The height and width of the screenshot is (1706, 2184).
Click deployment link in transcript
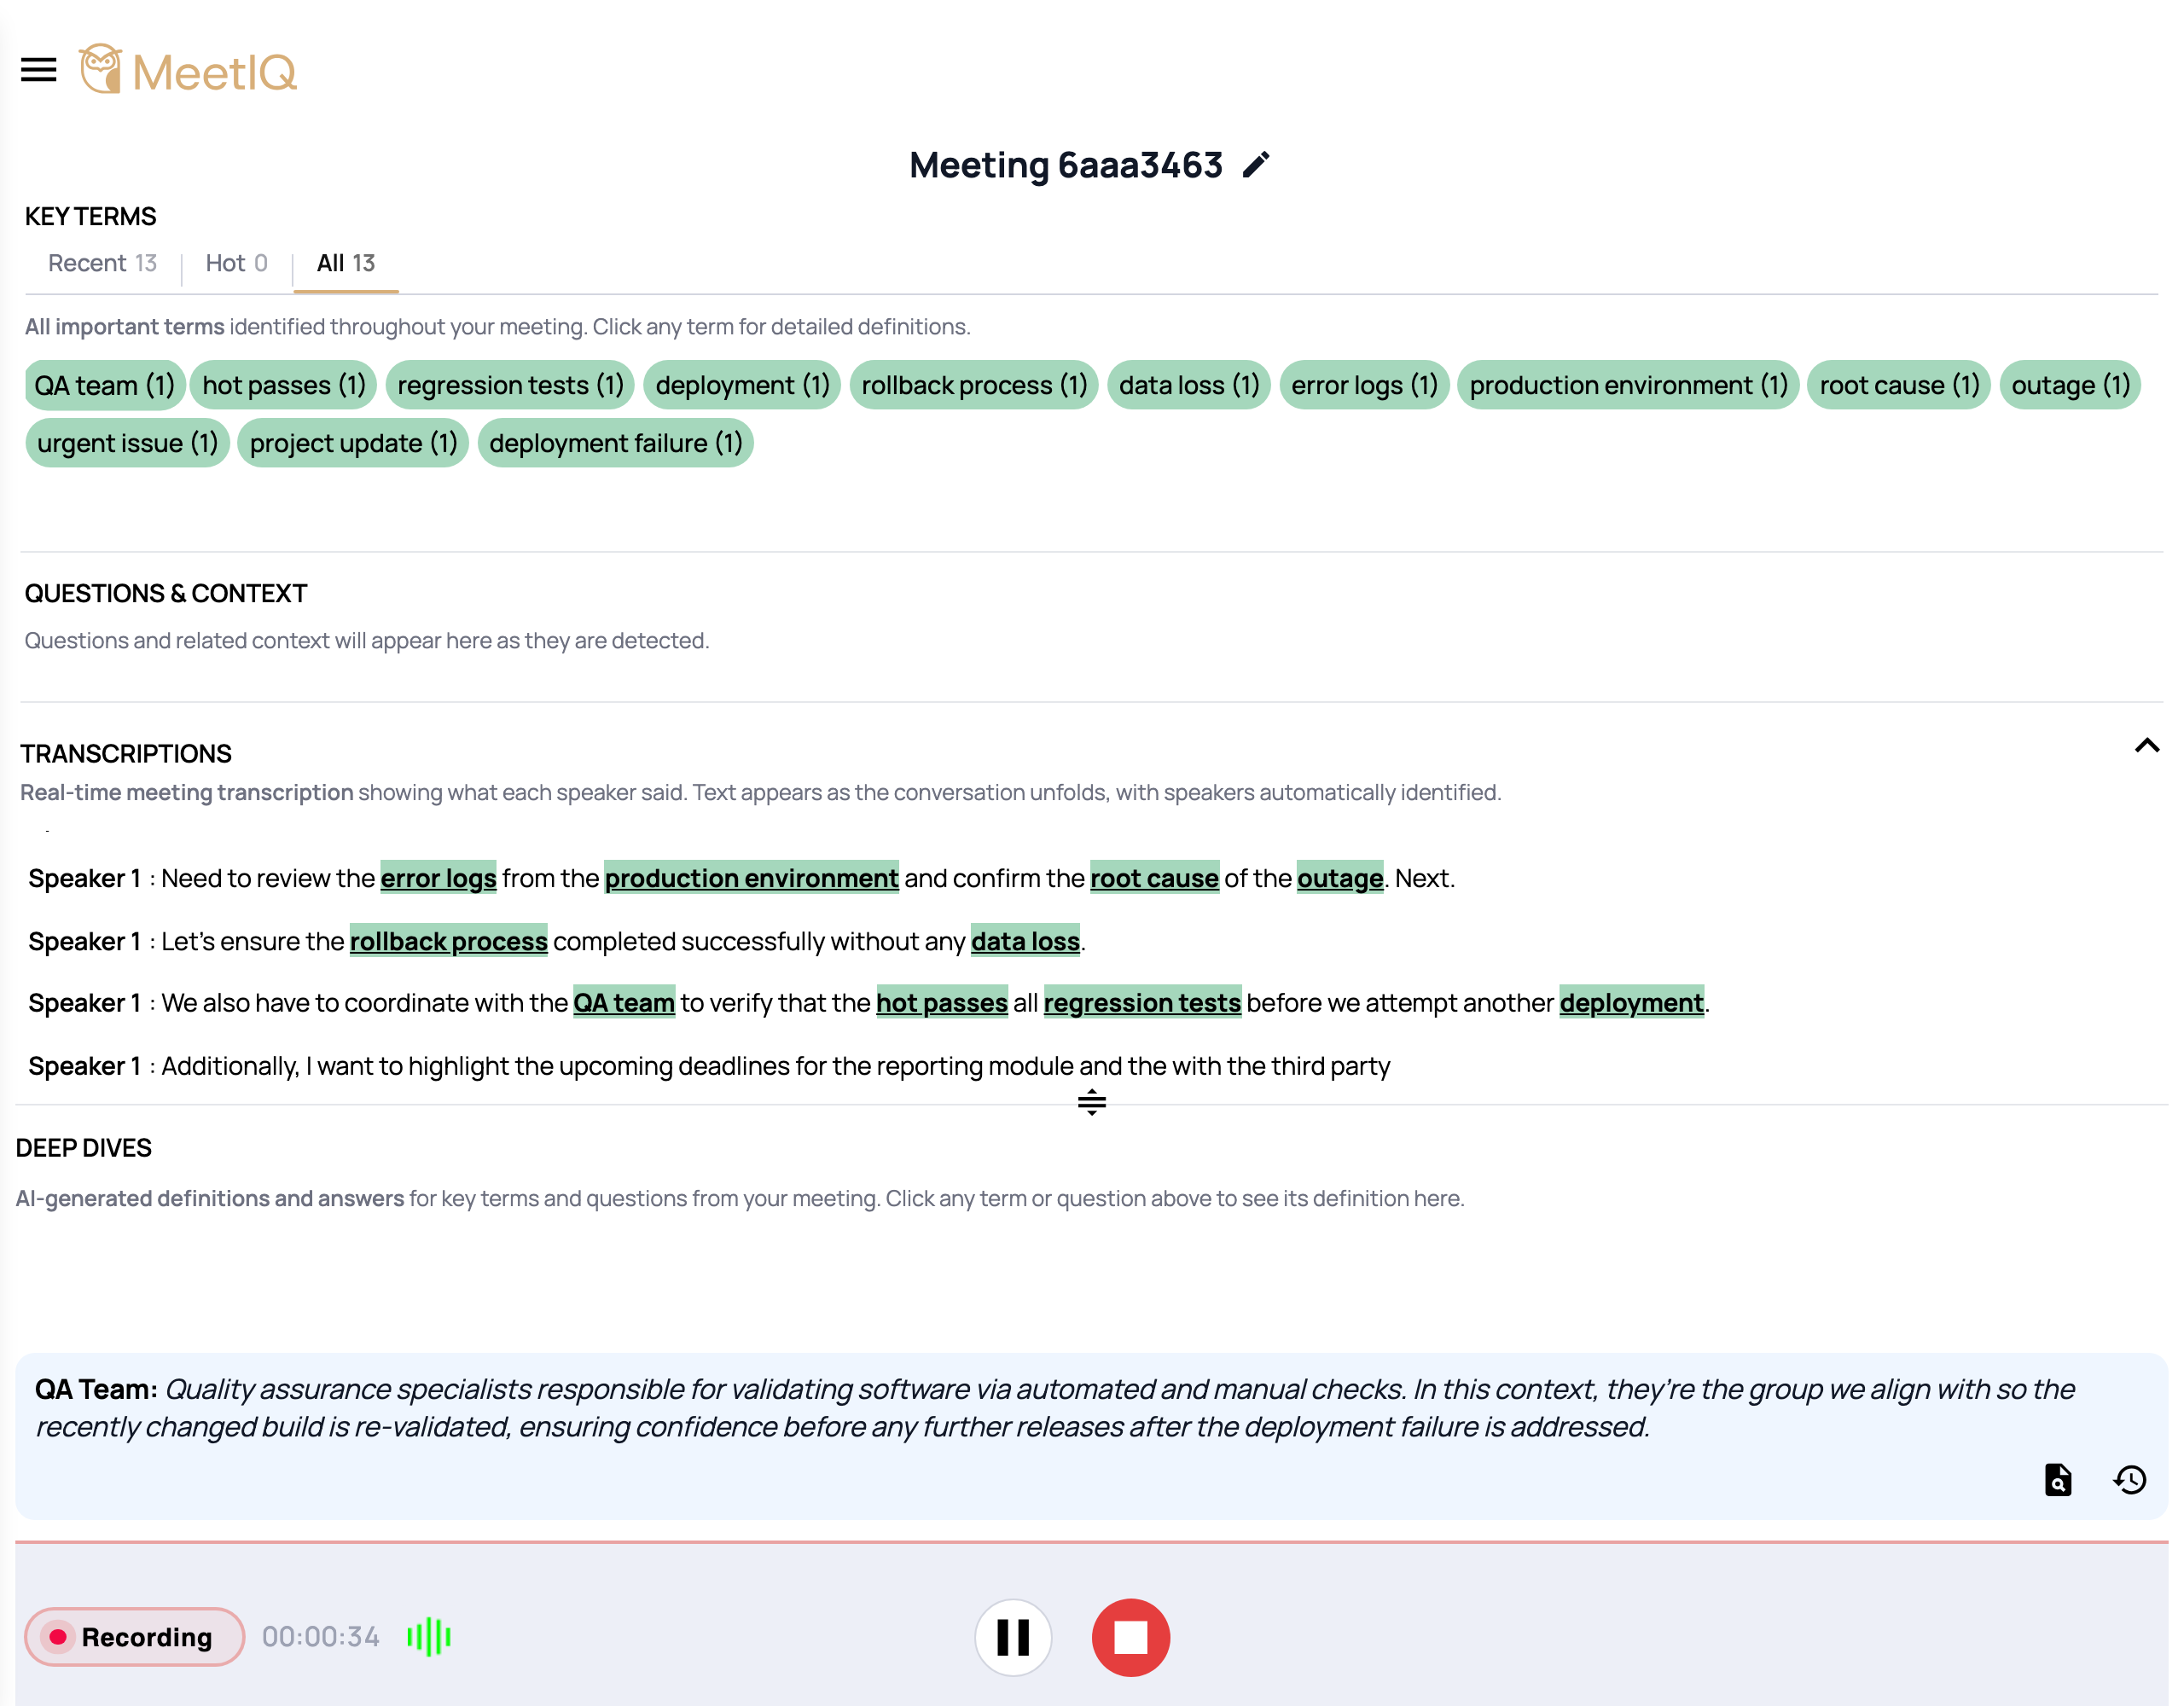1631,1002
